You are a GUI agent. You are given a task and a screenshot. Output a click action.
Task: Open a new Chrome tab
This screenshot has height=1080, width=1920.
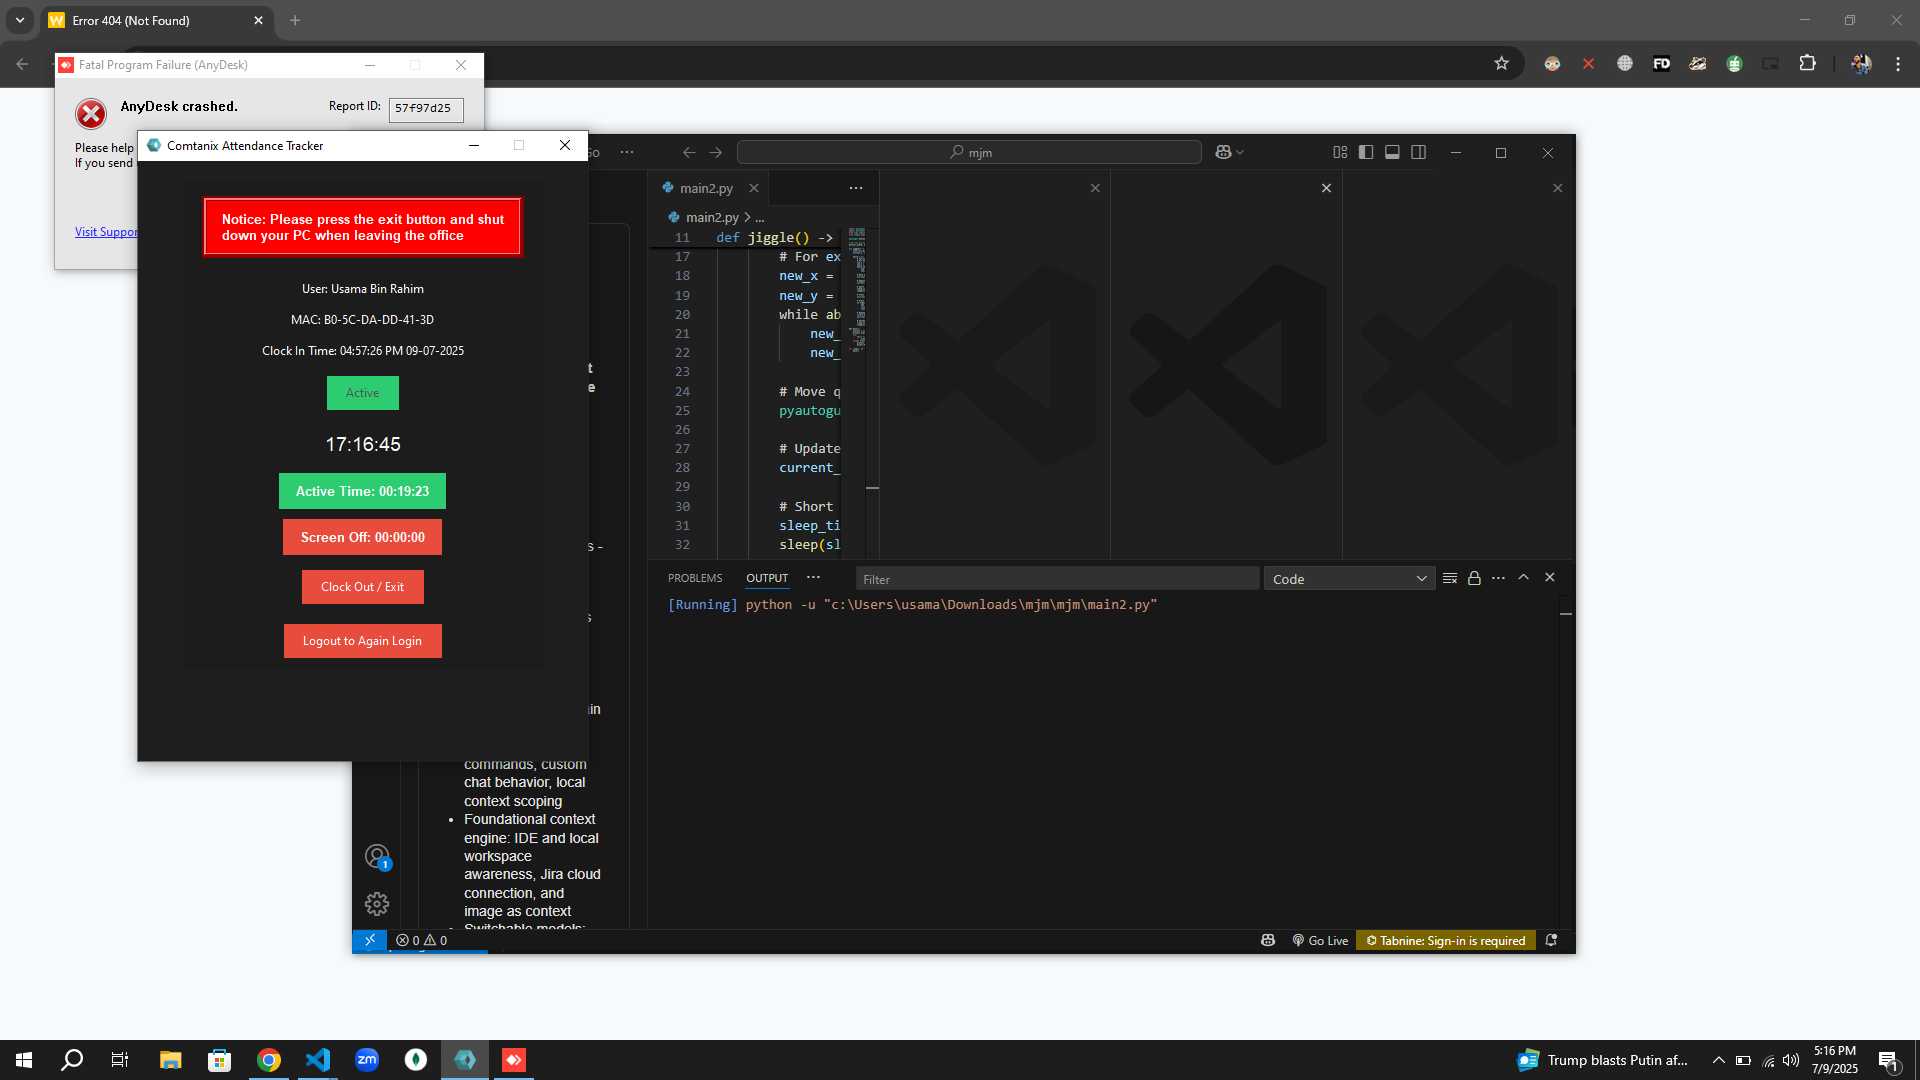[x=295, y=20]
